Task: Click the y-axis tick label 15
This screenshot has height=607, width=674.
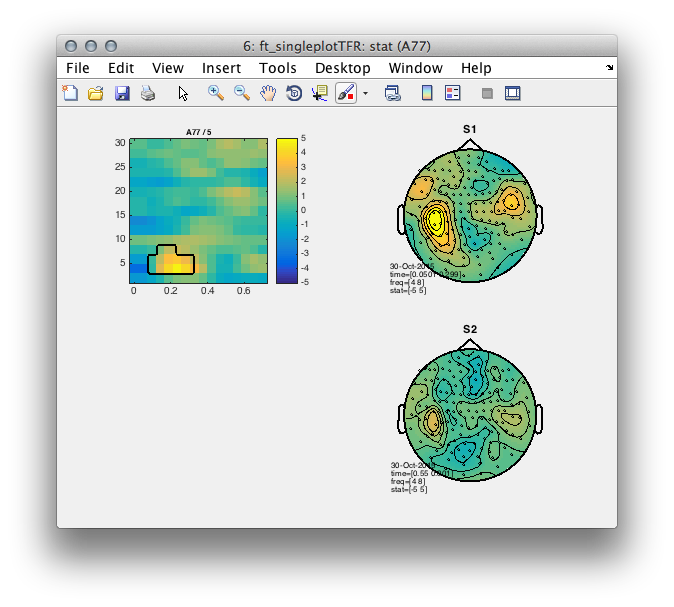Action: 120,215
